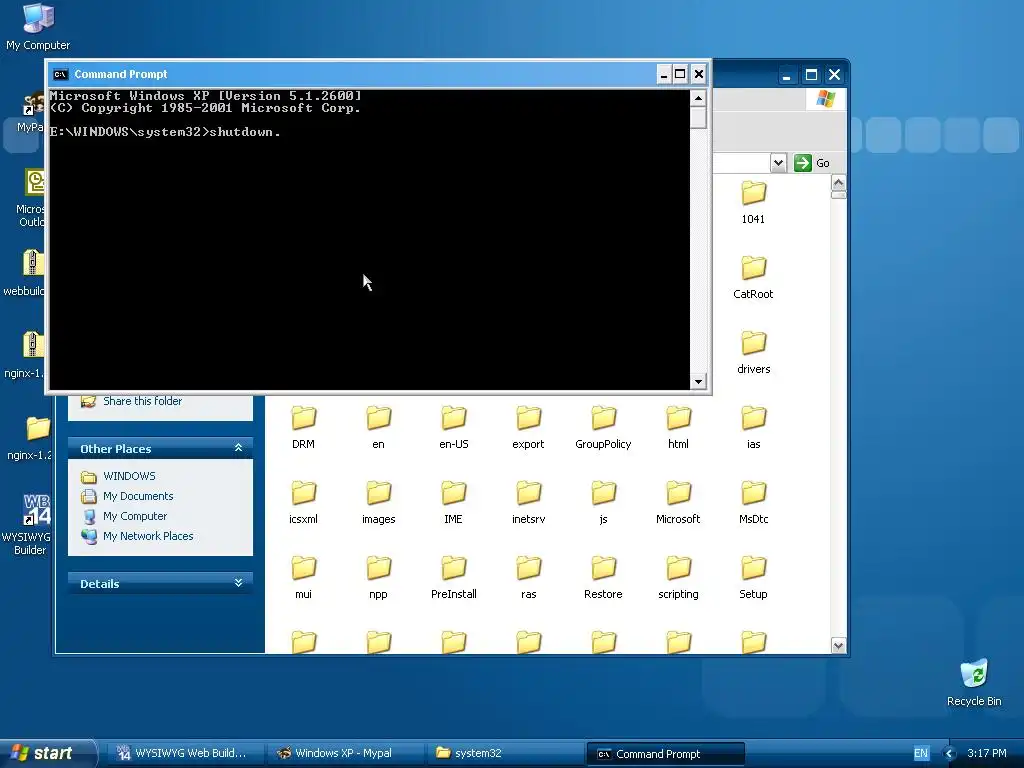Image resolution: width=1024 pixels, height=768 pixels.
Task: Open the drivers folder
Action: pyautogui.click(x=753, y=353)
